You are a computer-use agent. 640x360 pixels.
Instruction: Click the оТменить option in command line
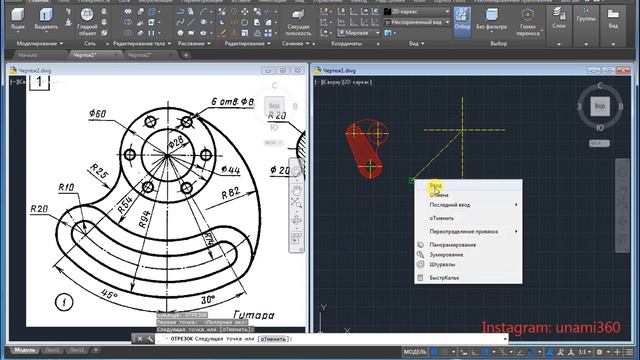(x=273, y=339)
